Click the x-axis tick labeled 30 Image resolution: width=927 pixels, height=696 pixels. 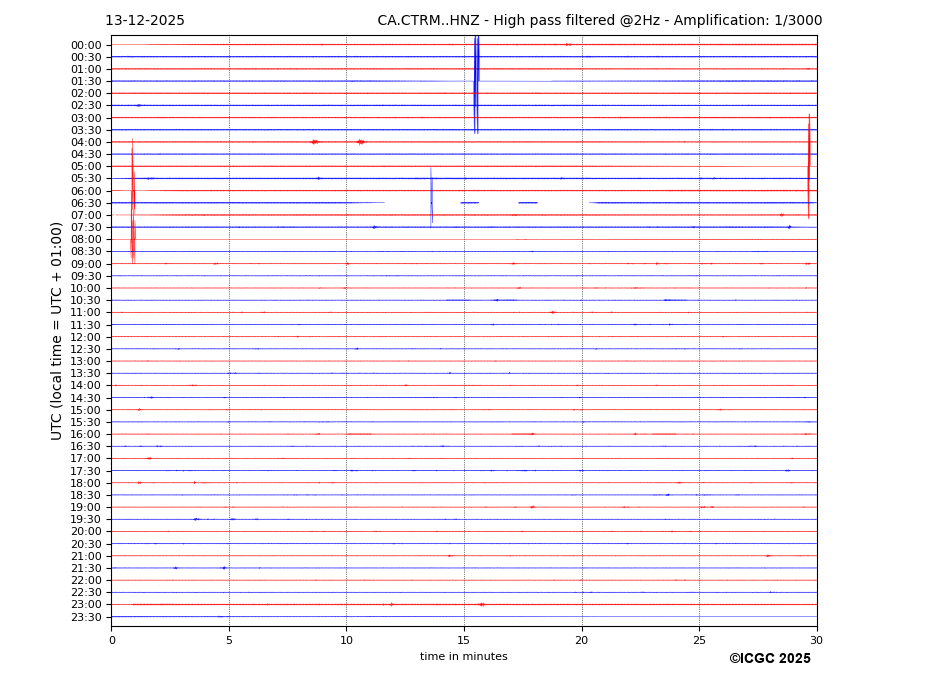coord(817,640)
